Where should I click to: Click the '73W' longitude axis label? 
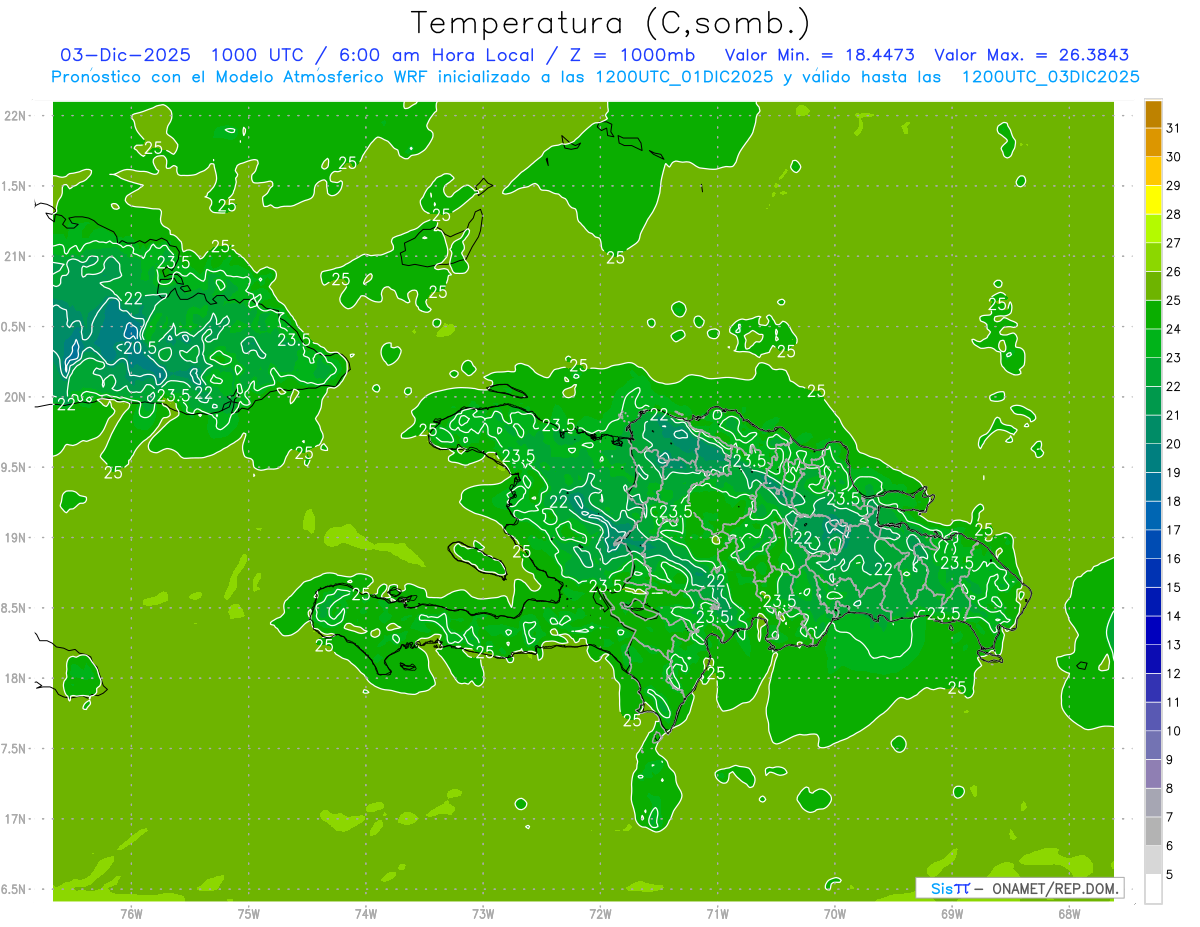pos(483,914)
